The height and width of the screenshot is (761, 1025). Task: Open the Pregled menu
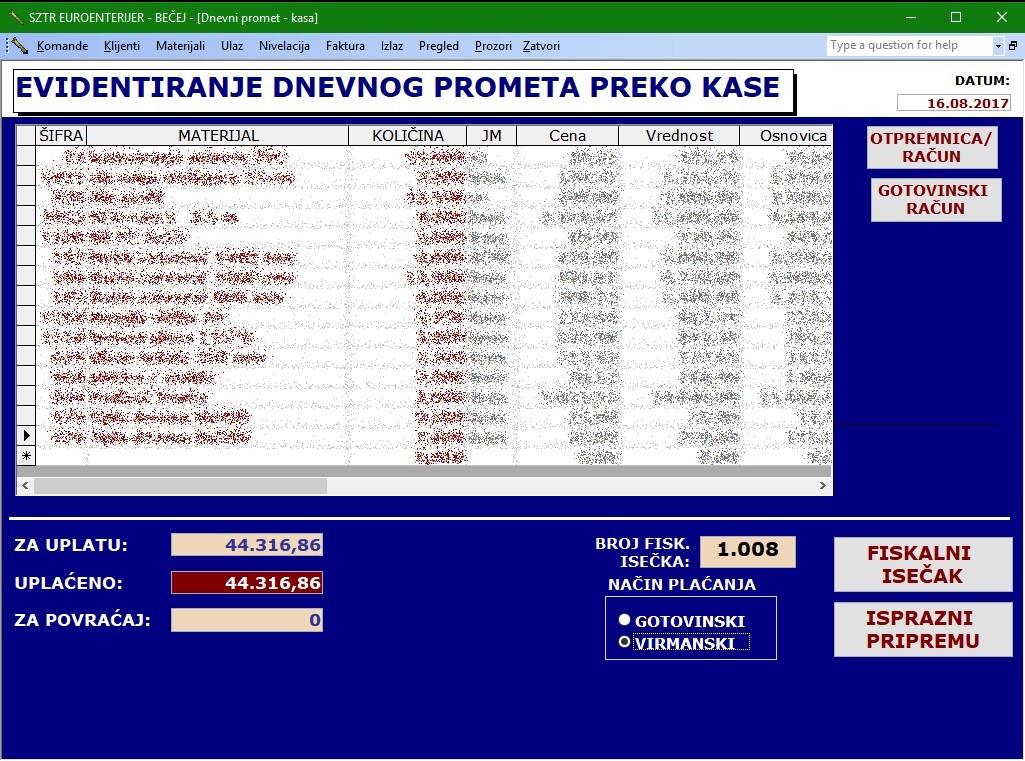439,46
